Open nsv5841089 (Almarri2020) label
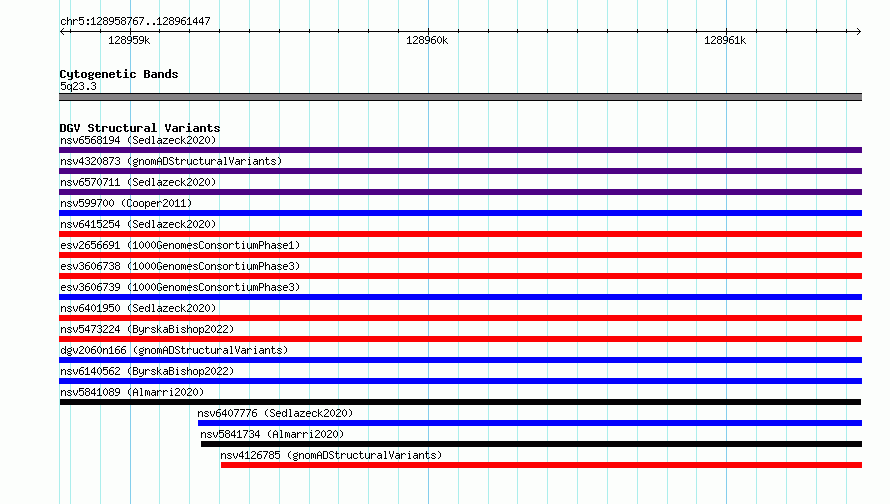Viewport: 890px width, 504px height. 132,392
